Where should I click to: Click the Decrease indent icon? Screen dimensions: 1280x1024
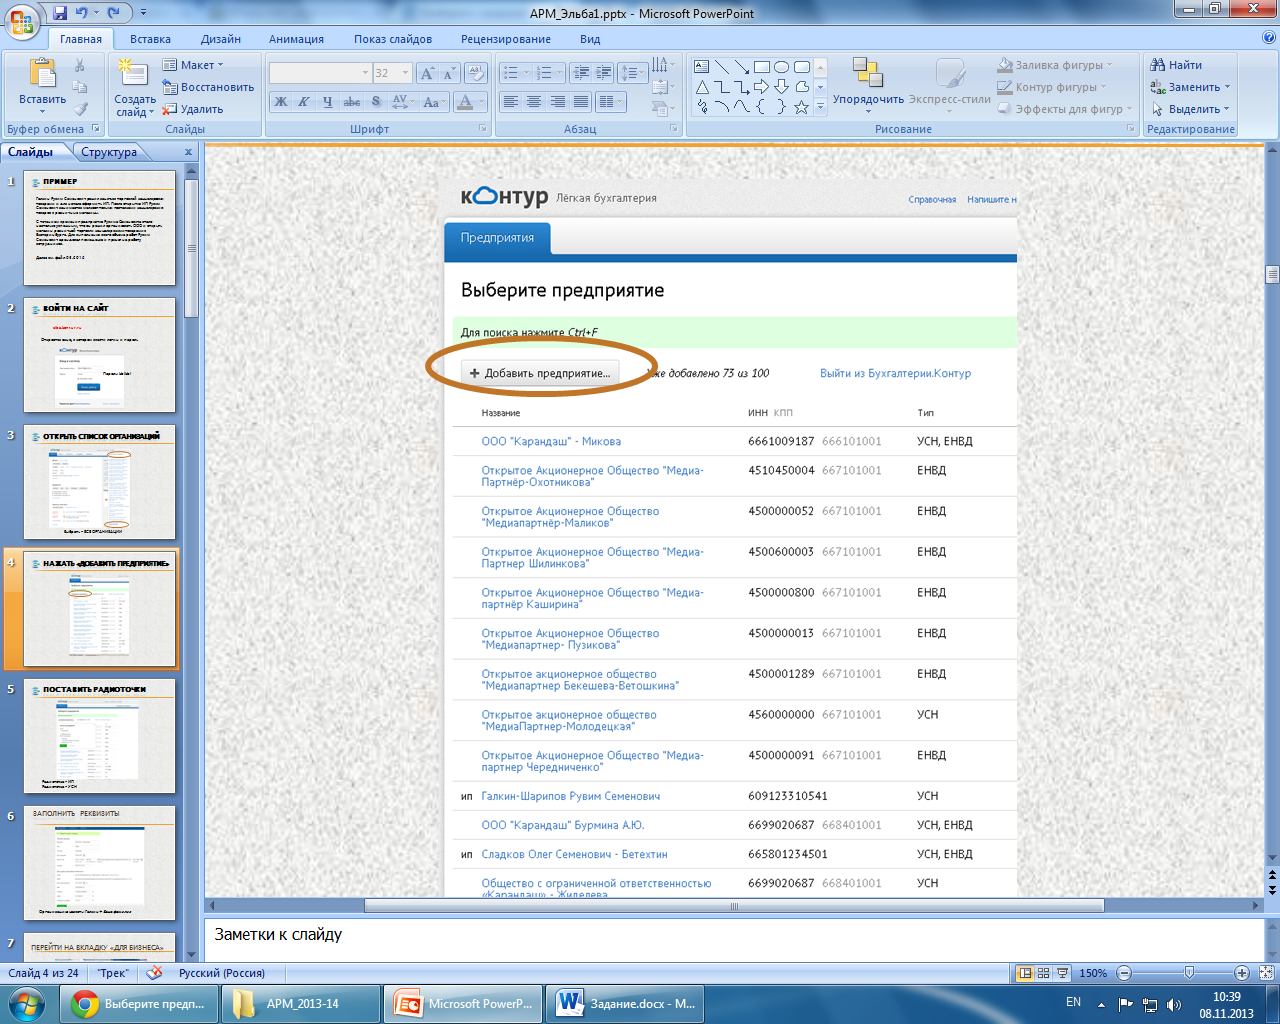pyautogui.click(x=581, y=73)
